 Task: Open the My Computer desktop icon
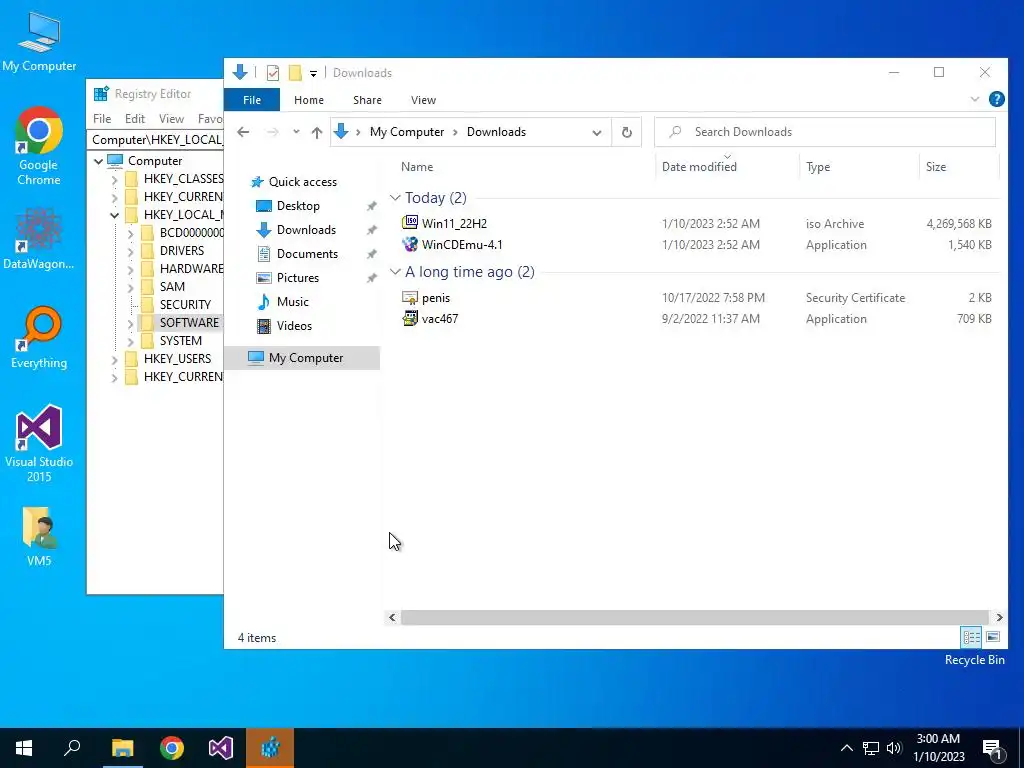[x=39, y=41]
